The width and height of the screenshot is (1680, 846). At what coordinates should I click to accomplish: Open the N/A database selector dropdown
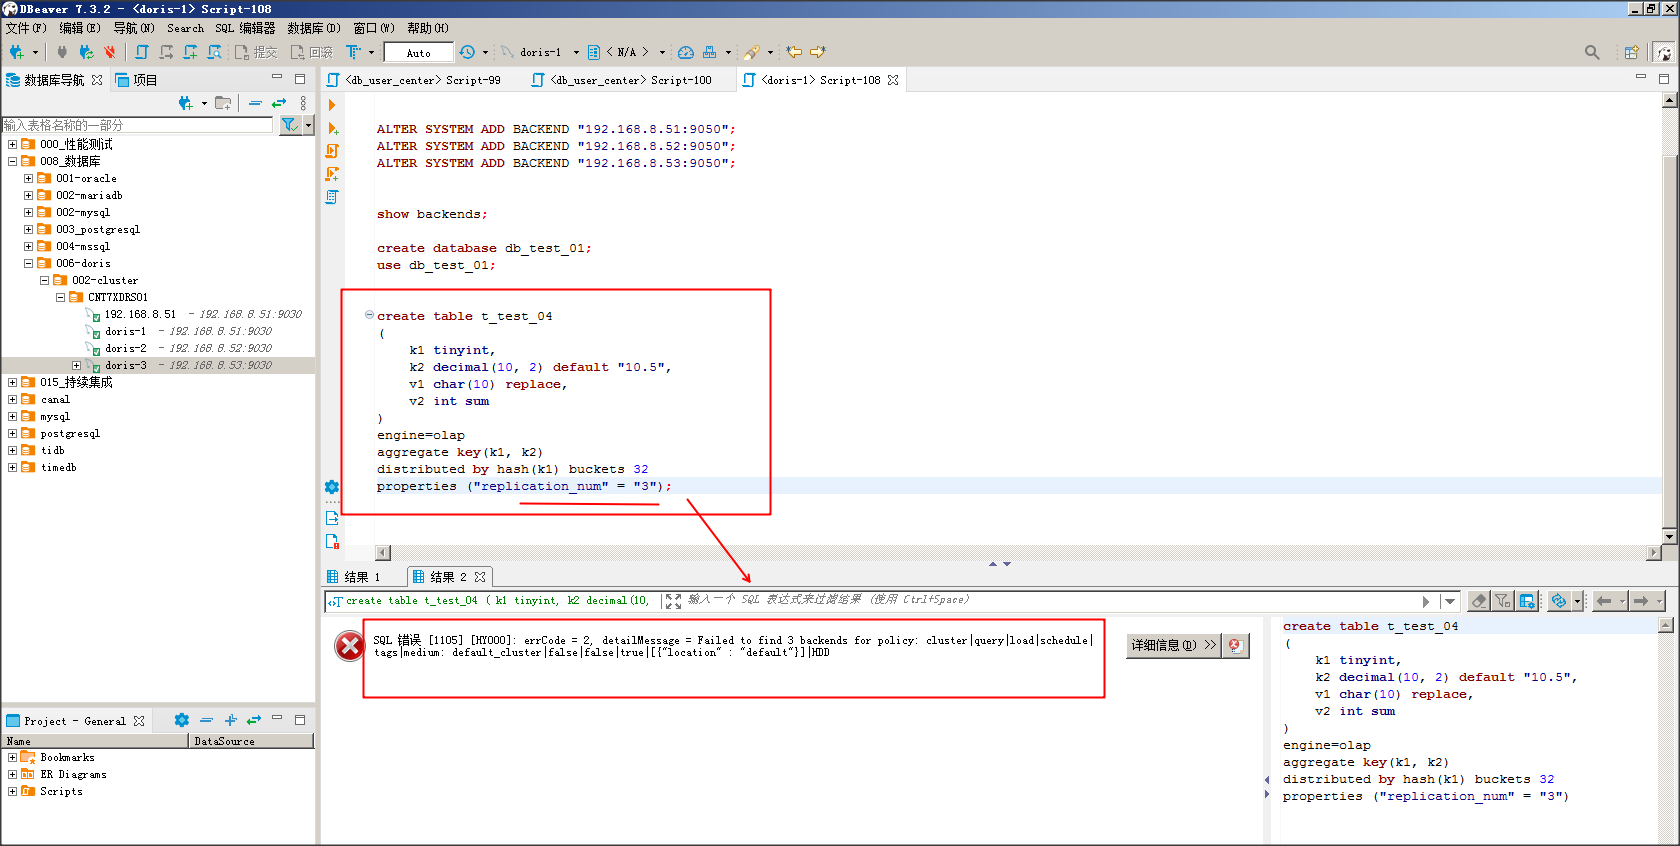[662, 53]
